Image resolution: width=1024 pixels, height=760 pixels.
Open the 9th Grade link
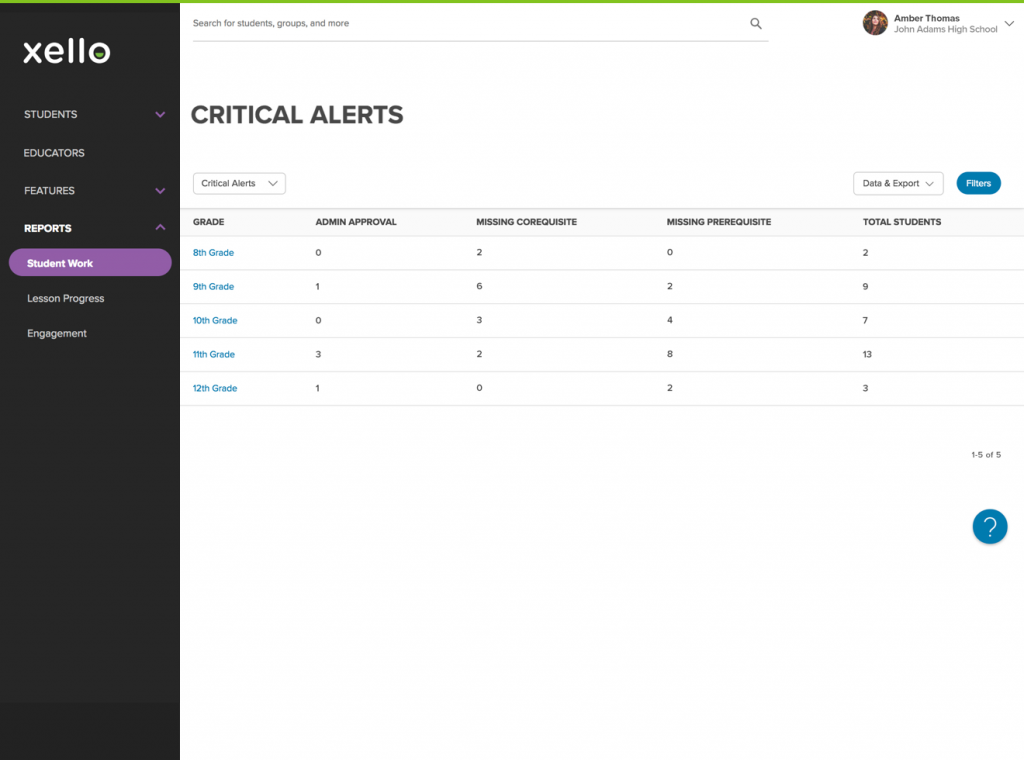(x=213, y=287)
